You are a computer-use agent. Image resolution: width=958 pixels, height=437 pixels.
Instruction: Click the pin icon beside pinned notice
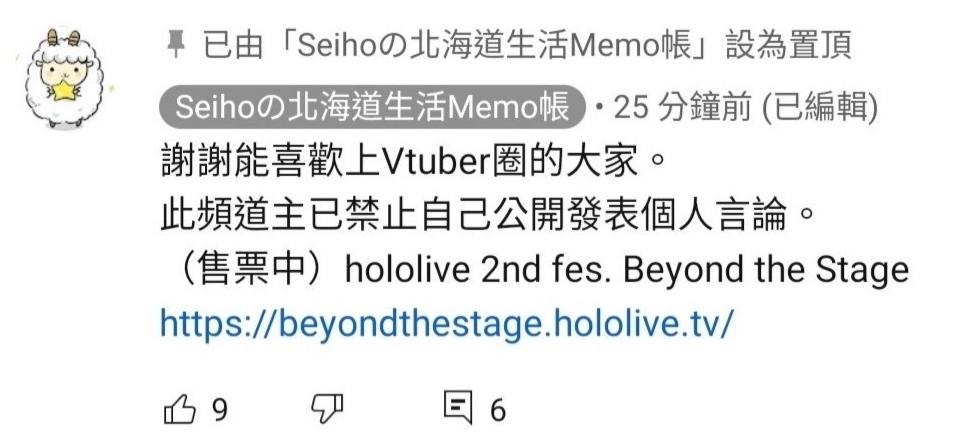(x=176, y=46)
